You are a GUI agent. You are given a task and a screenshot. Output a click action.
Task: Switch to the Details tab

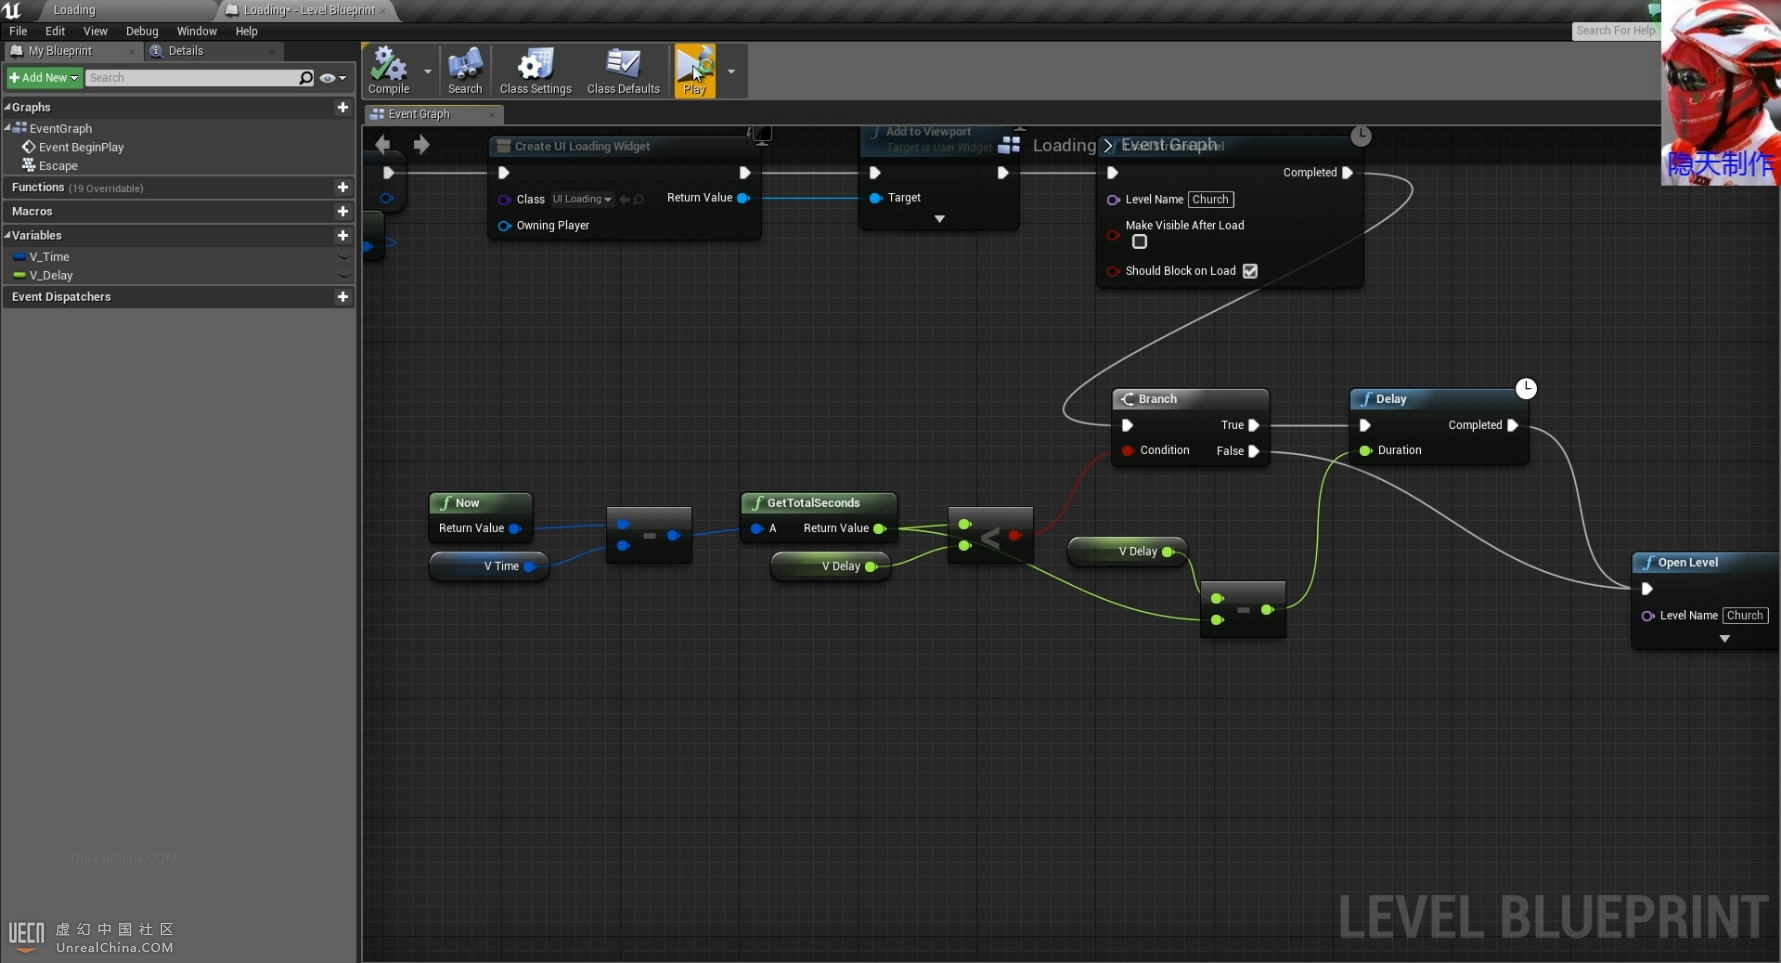(185, 51)
